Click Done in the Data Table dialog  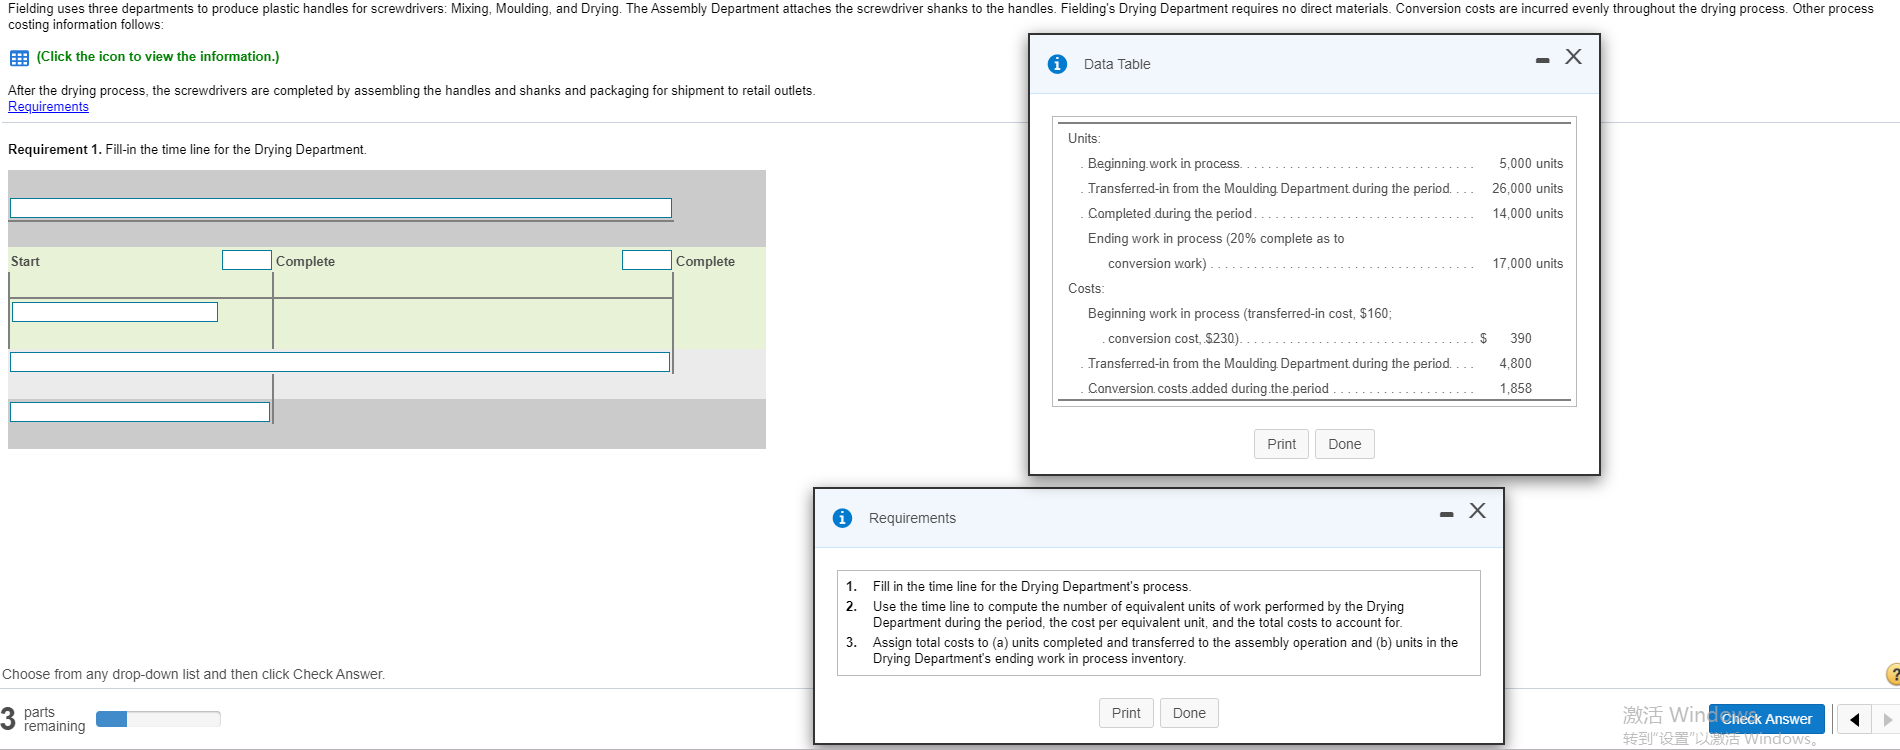pyautogui.click(x=1344, y=444)
